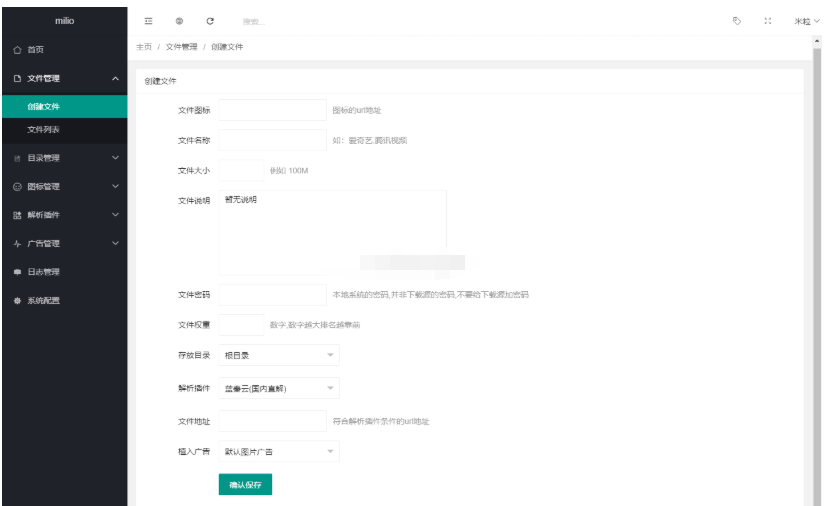Click the 确认保存 button
This screenshot has width=828, height=506.
pyautogui.click(x=245, y=484)
